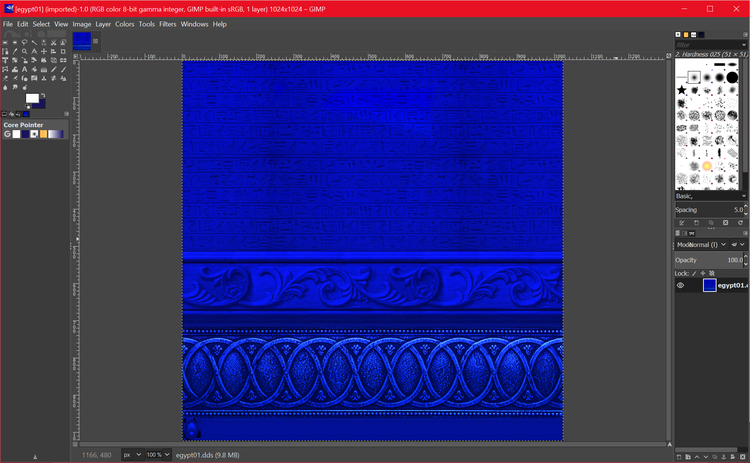Open the image navigation icon at canvas corner

670,445
